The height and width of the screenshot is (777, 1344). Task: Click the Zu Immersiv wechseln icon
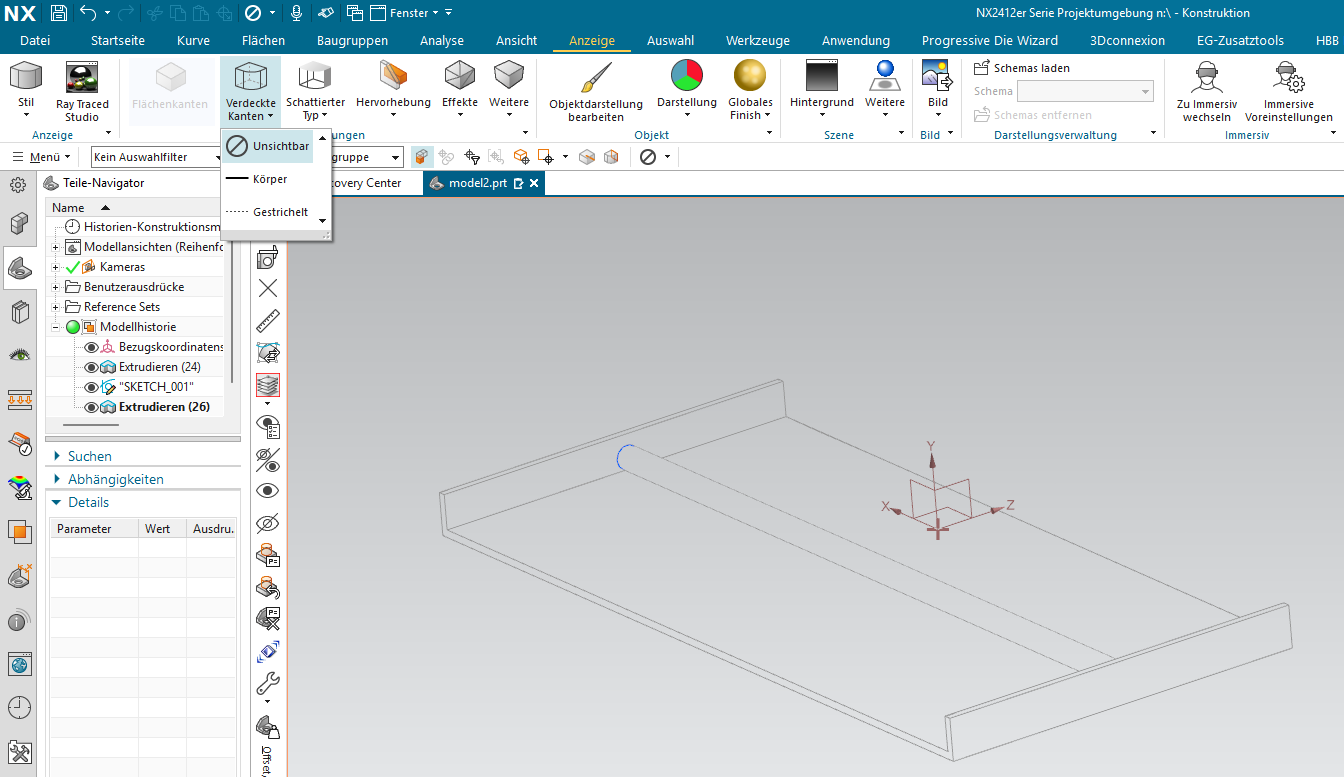(1206, 78)
